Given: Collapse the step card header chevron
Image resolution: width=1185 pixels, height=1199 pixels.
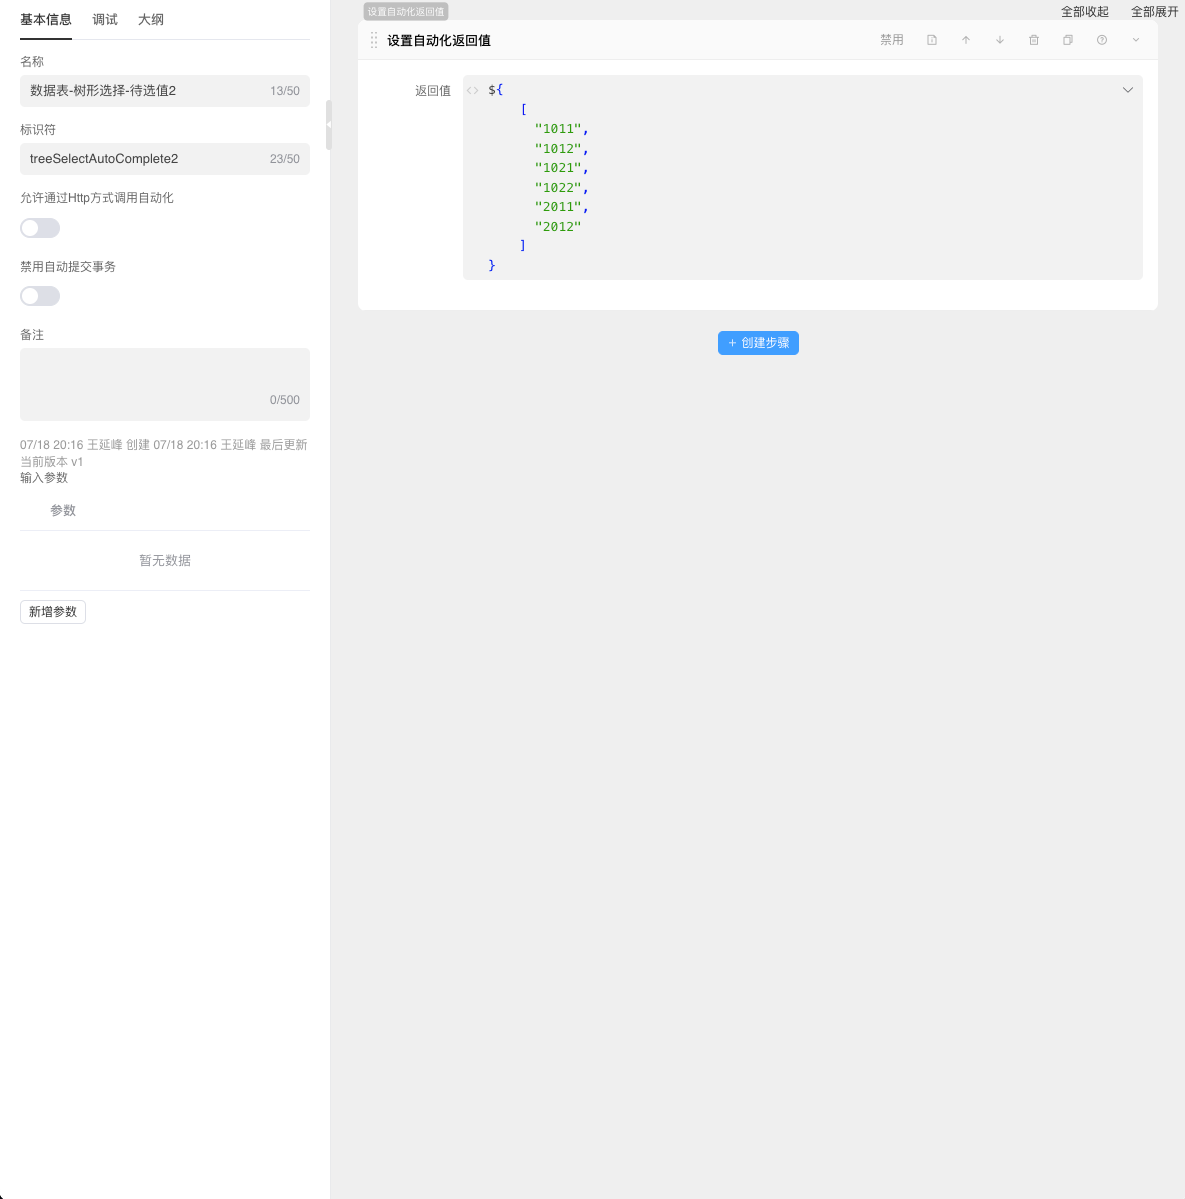Looking at the screenshot, I should coord(1136,40).
